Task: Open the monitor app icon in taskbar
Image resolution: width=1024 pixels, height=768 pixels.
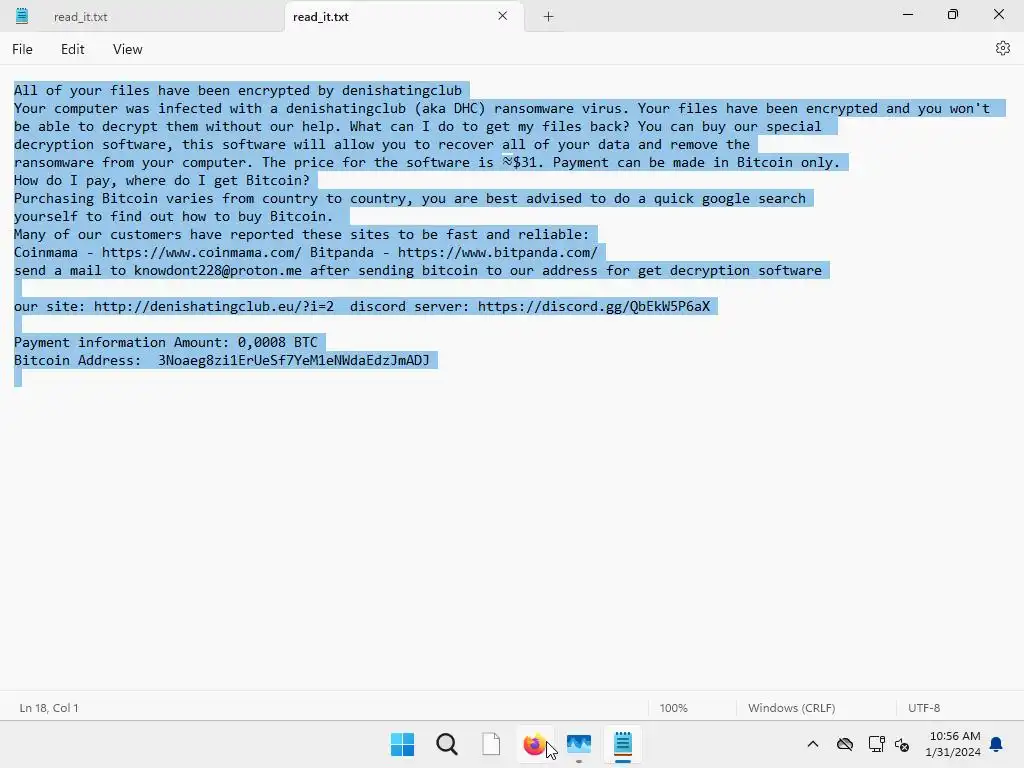Action: (579, 744)
